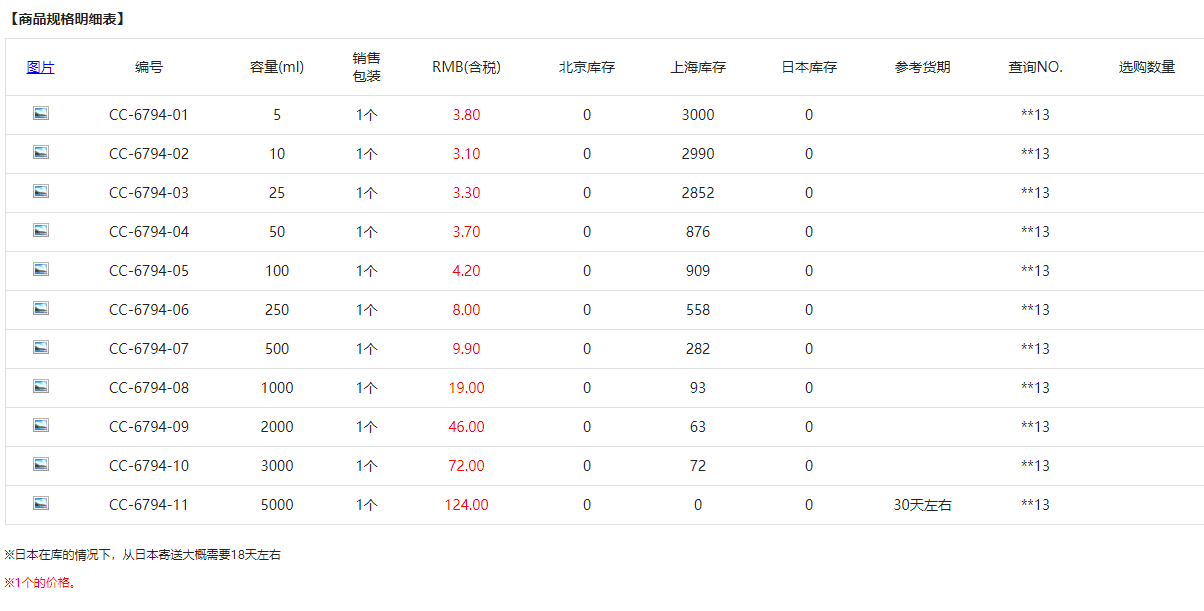Screen dimensions: 1204x611
Task: View the product image for CC-6794-04
Action: click(x=41, y=231)
